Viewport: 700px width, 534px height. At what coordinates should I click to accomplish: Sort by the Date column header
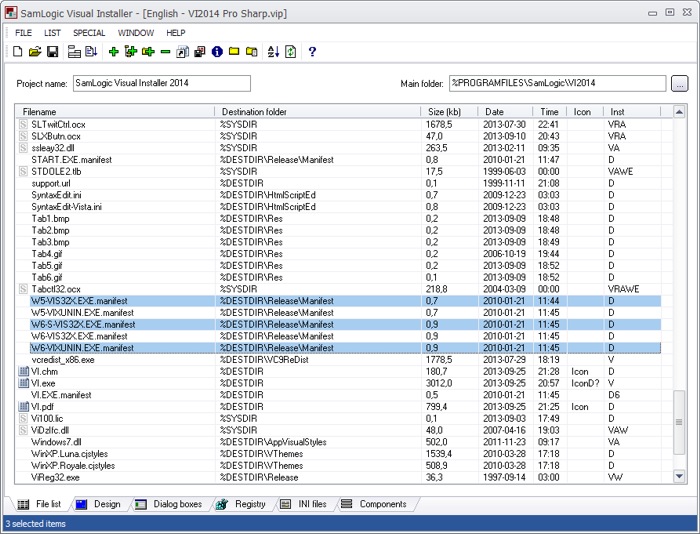[x=505, y=112]
